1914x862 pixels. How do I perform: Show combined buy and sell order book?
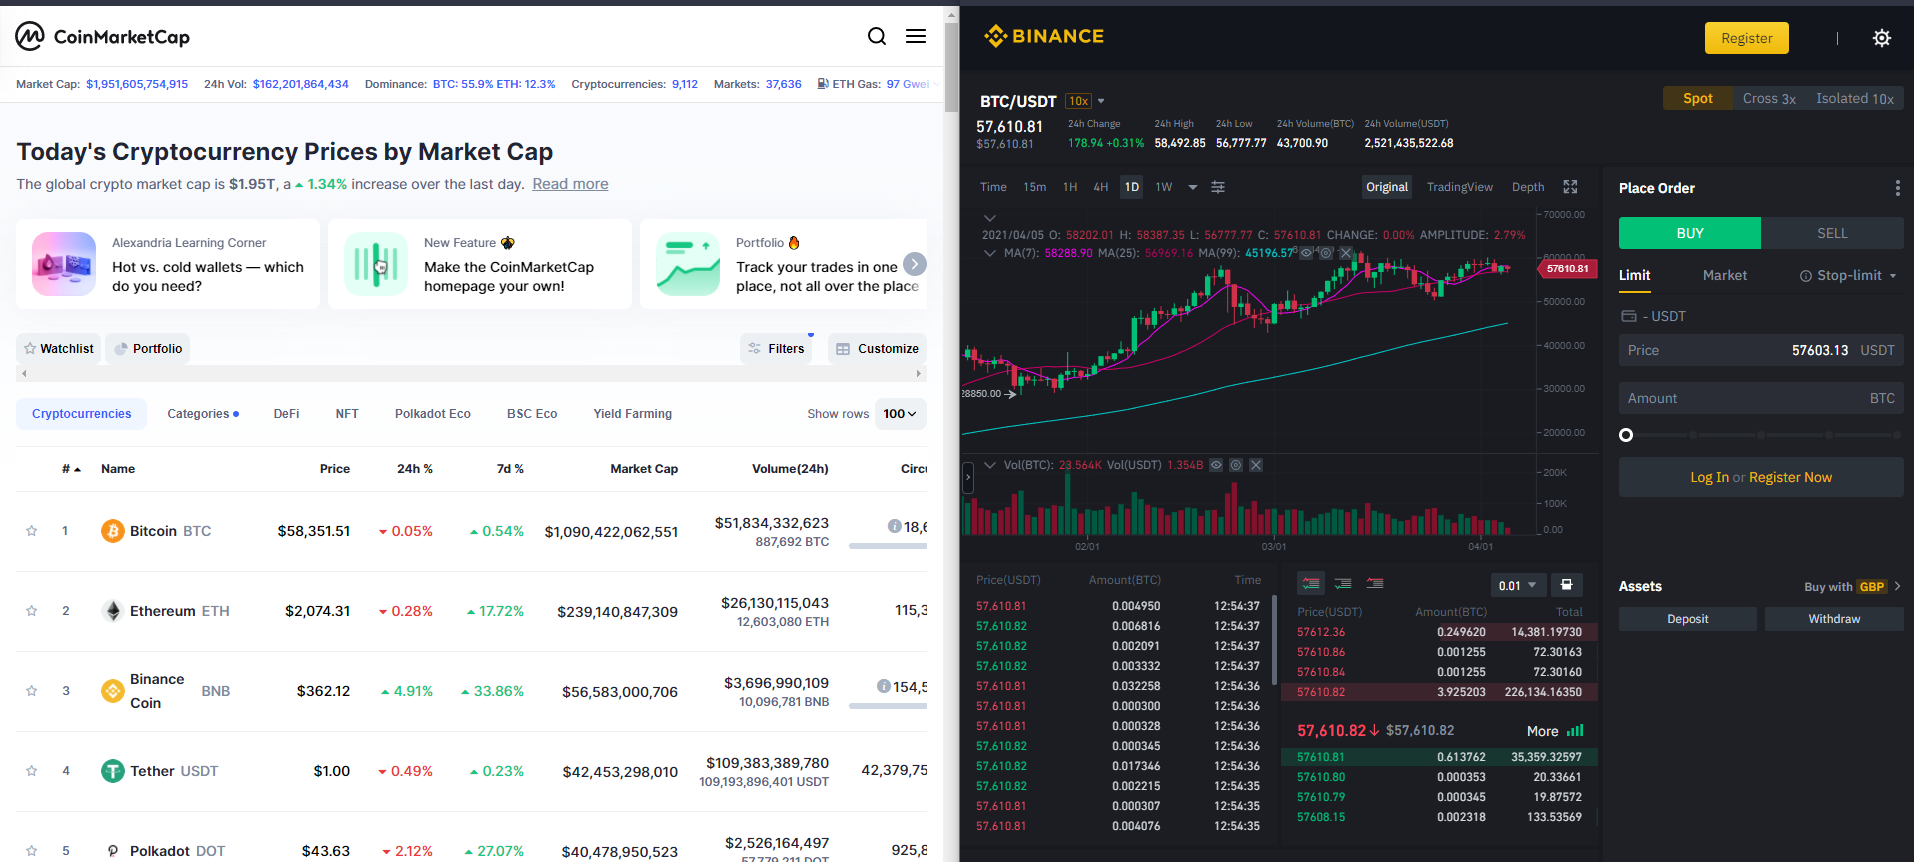[1311, 583]
